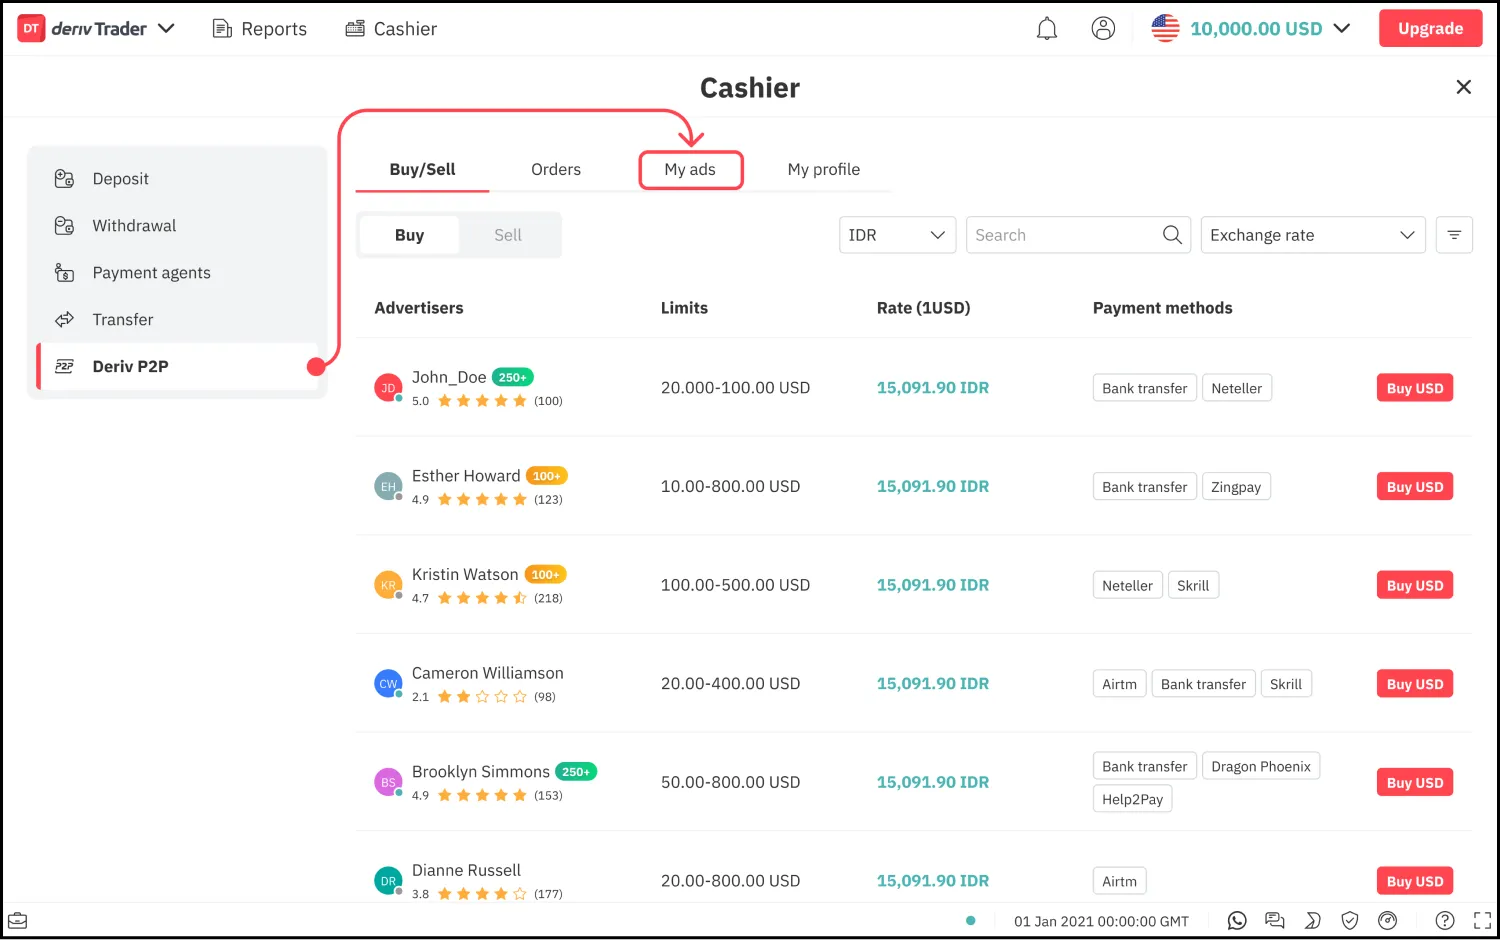Open the My ads tab

point(690,170)
